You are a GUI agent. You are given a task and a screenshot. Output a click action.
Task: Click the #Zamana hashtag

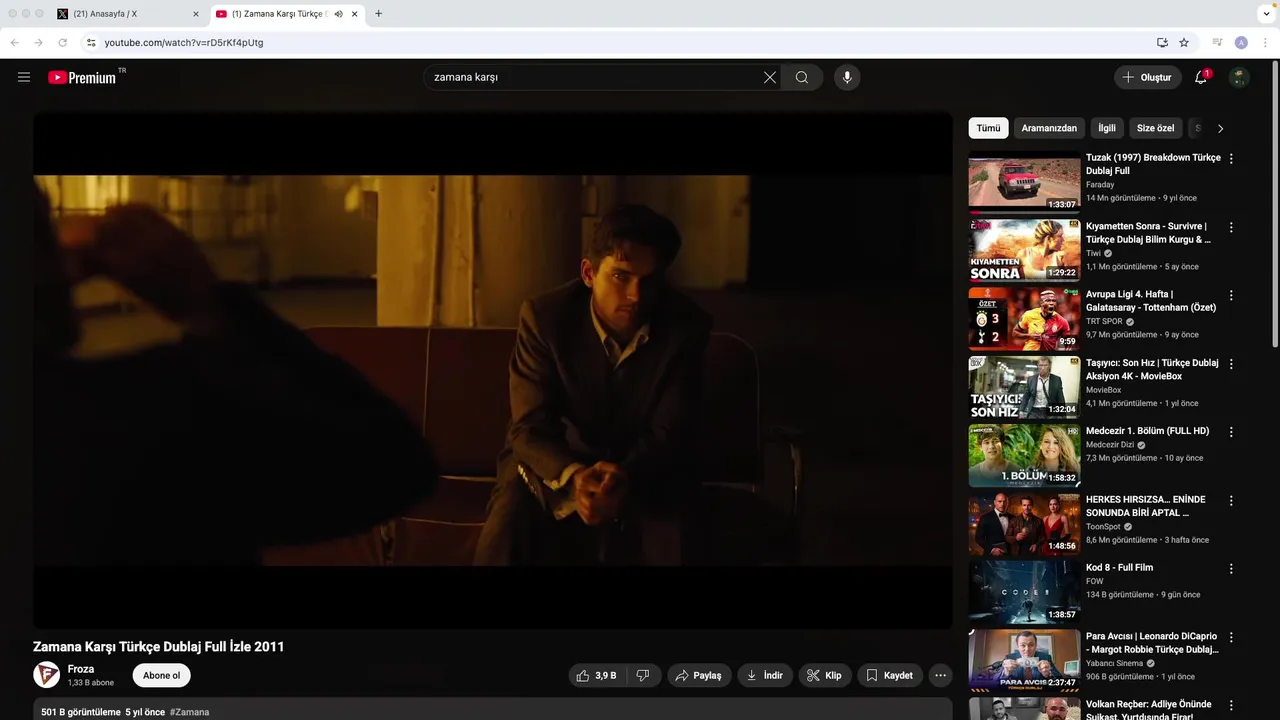[x=189, y=712]
